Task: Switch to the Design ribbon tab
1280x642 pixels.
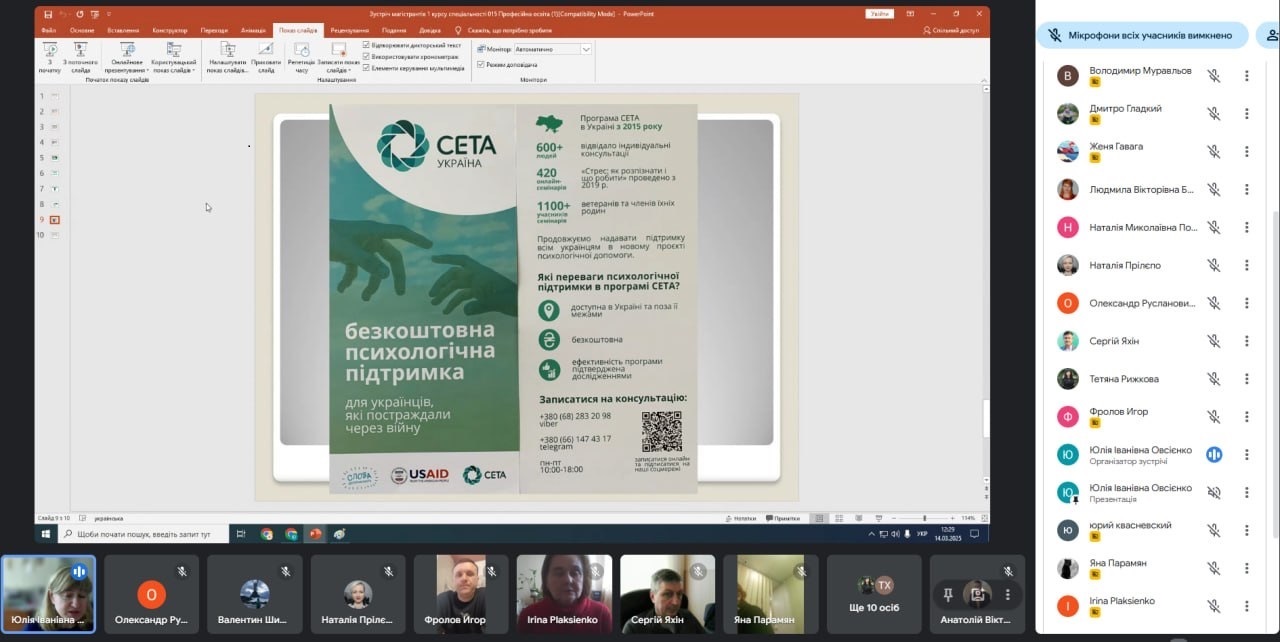Action: 170,30
